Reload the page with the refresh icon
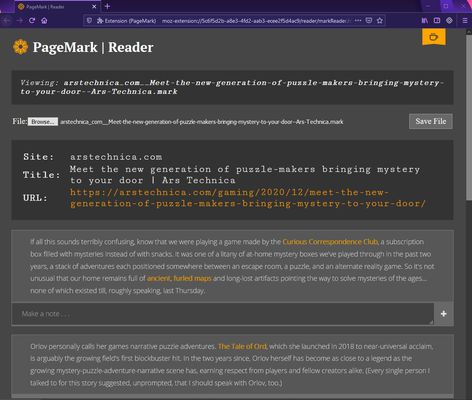Screen dimensions: 472x400 tap(32, 21)
